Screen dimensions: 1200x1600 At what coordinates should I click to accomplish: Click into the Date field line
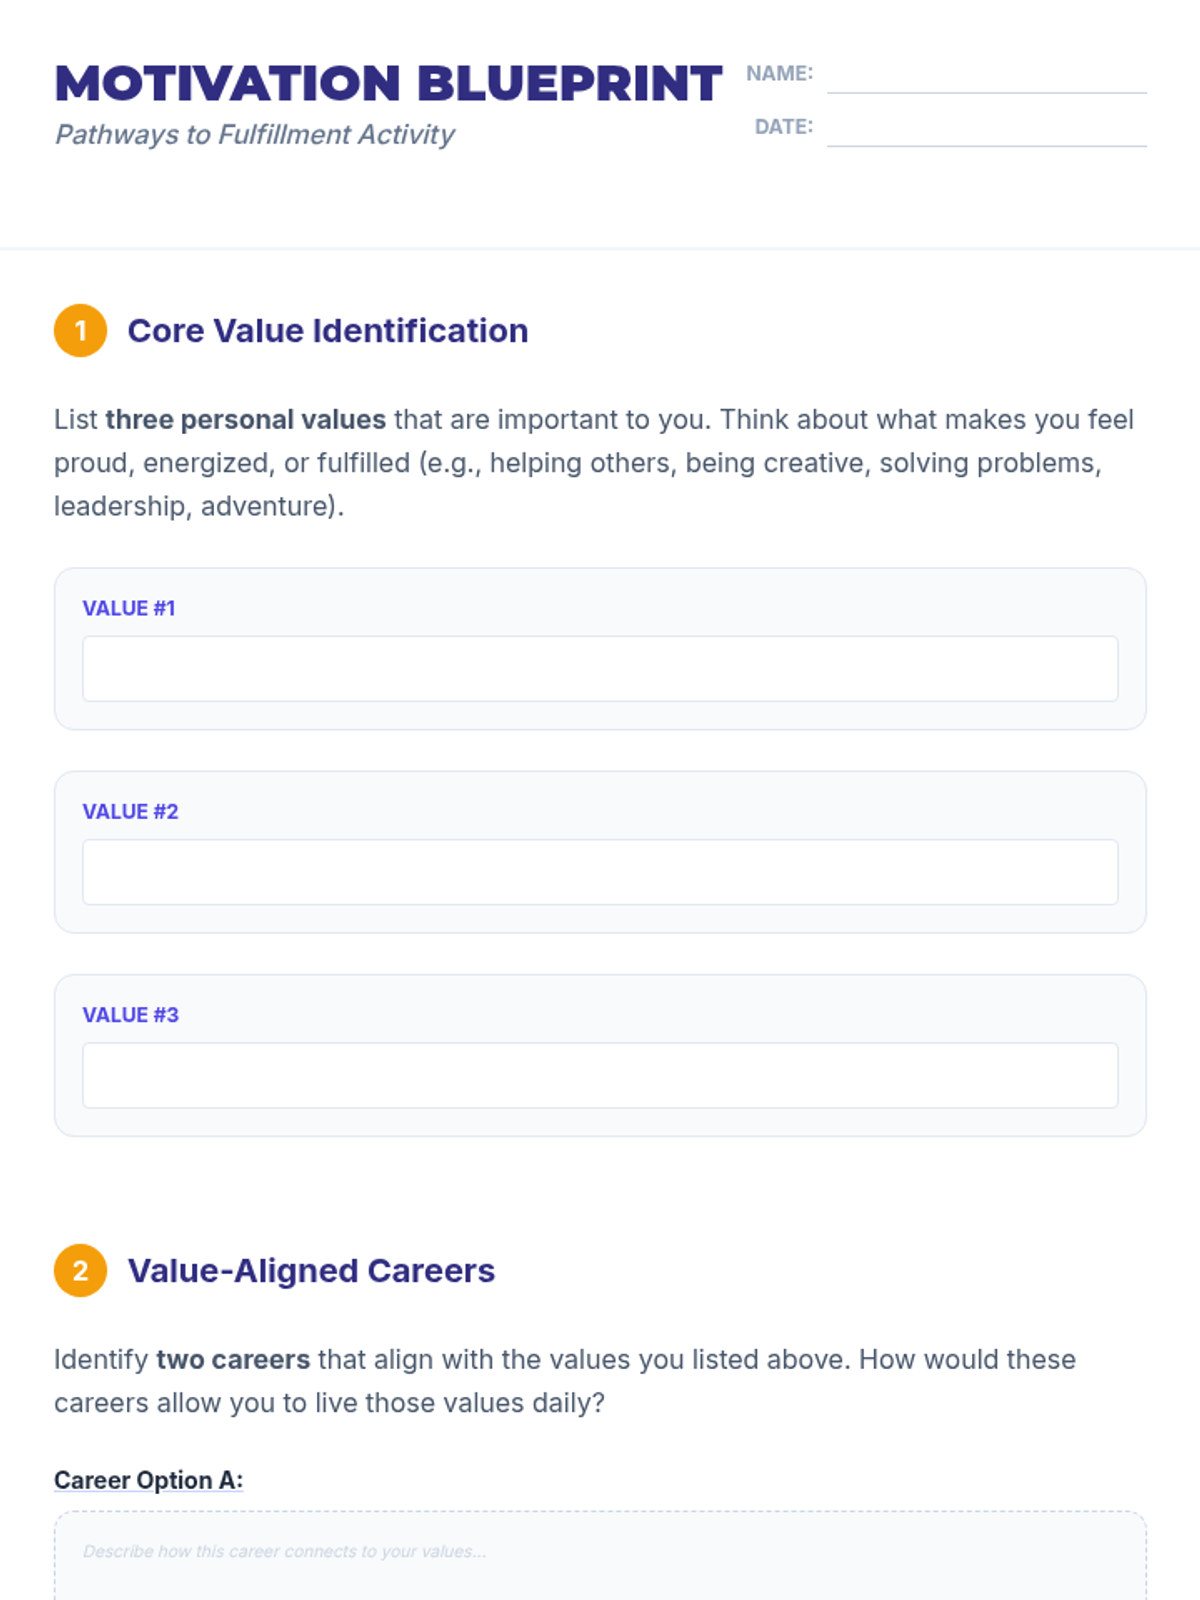coord(986,130)
